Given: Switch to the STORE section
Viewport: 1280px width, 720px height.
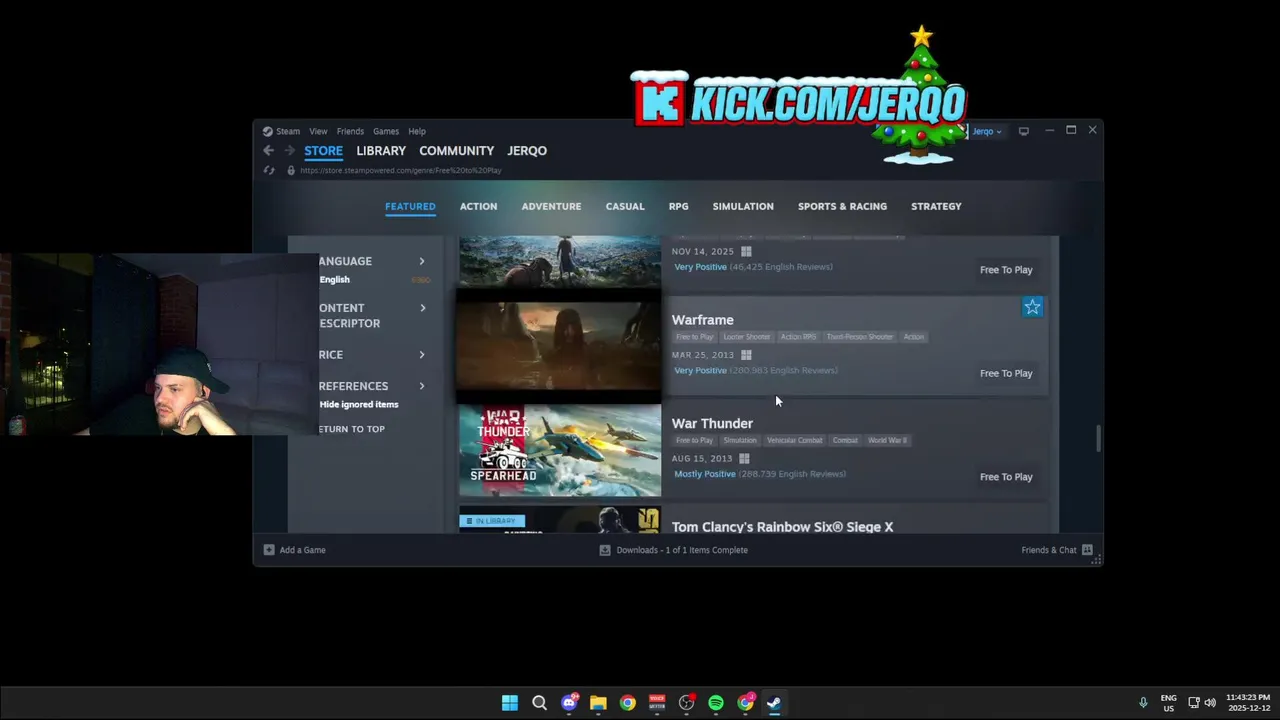Looking at the screenshot, I should coord(323,151).
